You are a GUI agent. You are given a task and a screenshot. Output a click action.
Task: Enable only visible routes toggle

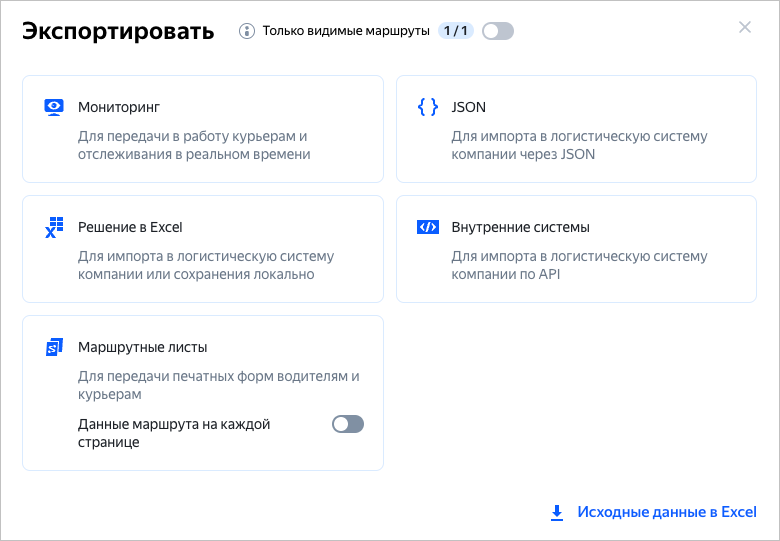497,31
